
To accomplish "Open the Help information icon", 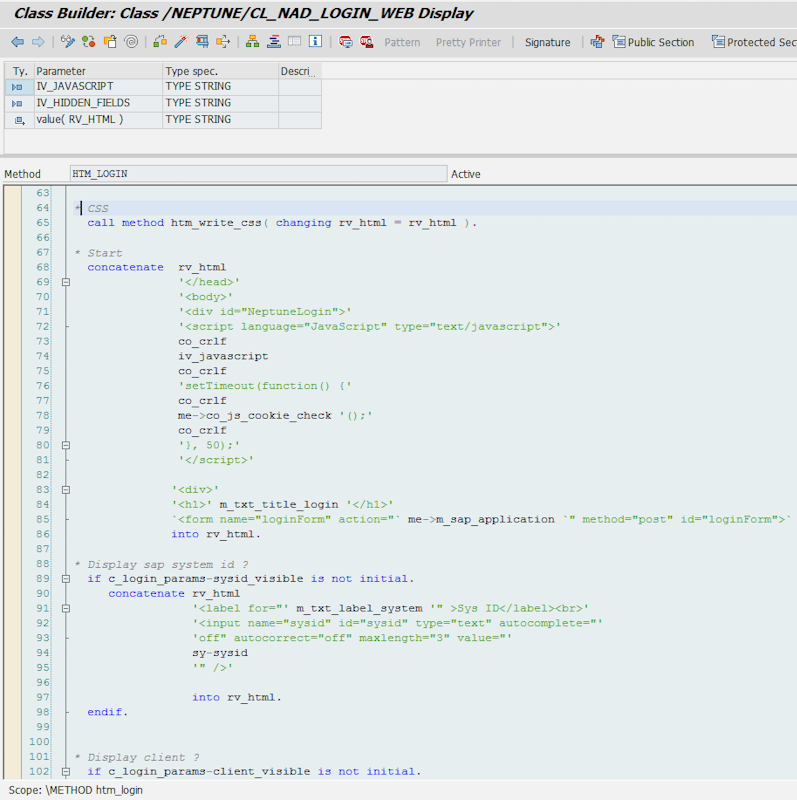I will click(x=315, y=42).
